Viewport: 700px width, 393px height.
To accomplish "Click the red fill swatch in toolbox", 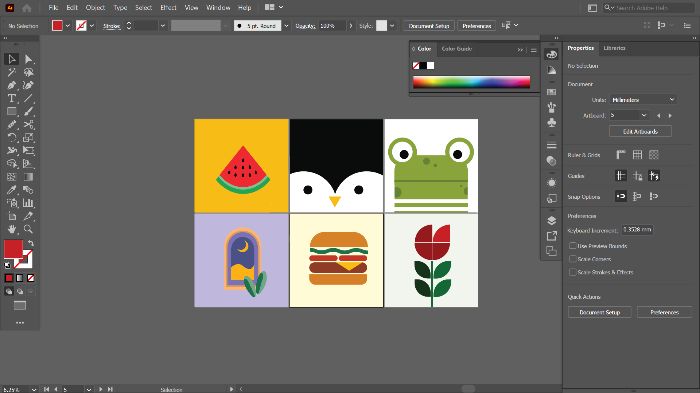I will (x=13, y=249).
